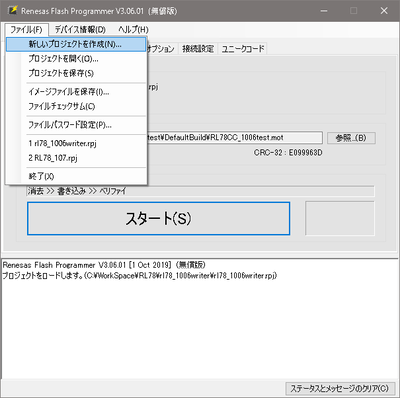Viewport: 400px width, 398px height.
Task: Click ステータスとメッセージのクリア(C) button
Action: pyautogui.click(x=340, y=389)
